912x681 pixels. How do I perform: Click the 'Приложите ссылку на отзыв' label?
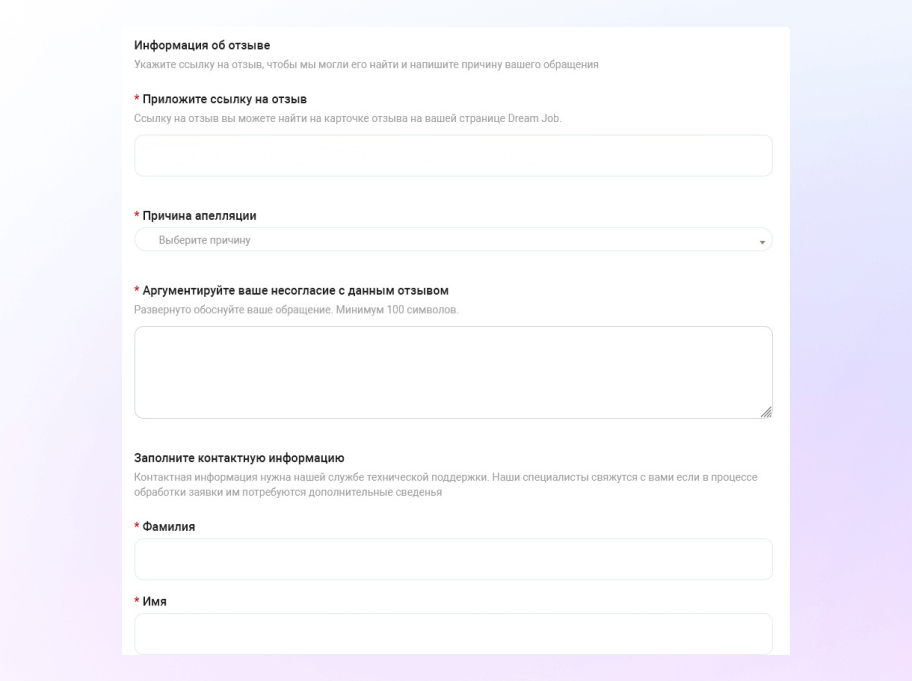coord(224,99)
